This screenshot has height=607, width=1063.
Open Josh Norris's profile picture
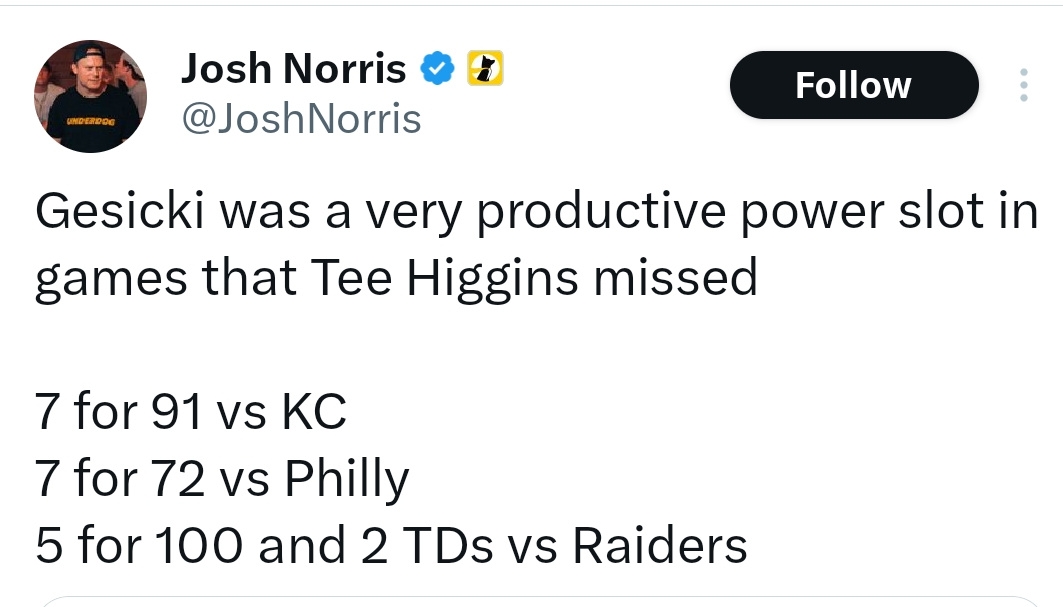90,96
